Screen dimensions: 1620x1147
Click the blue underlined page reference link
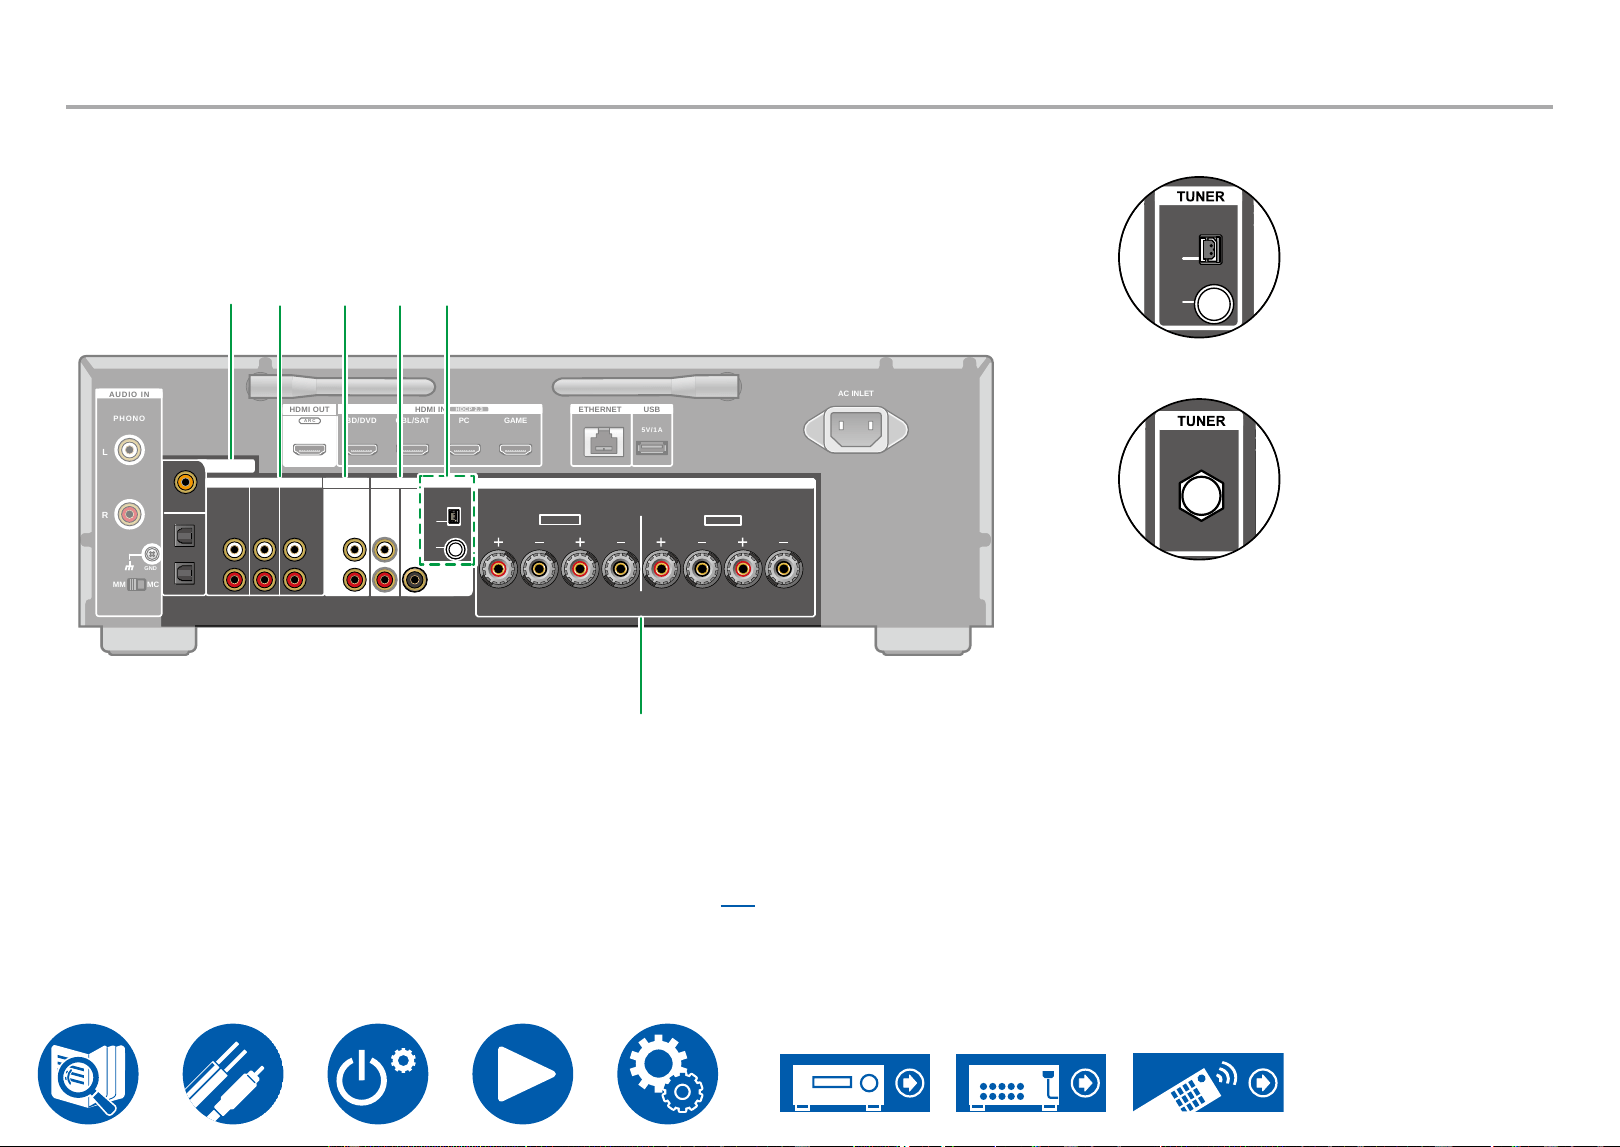pos(738,900)
